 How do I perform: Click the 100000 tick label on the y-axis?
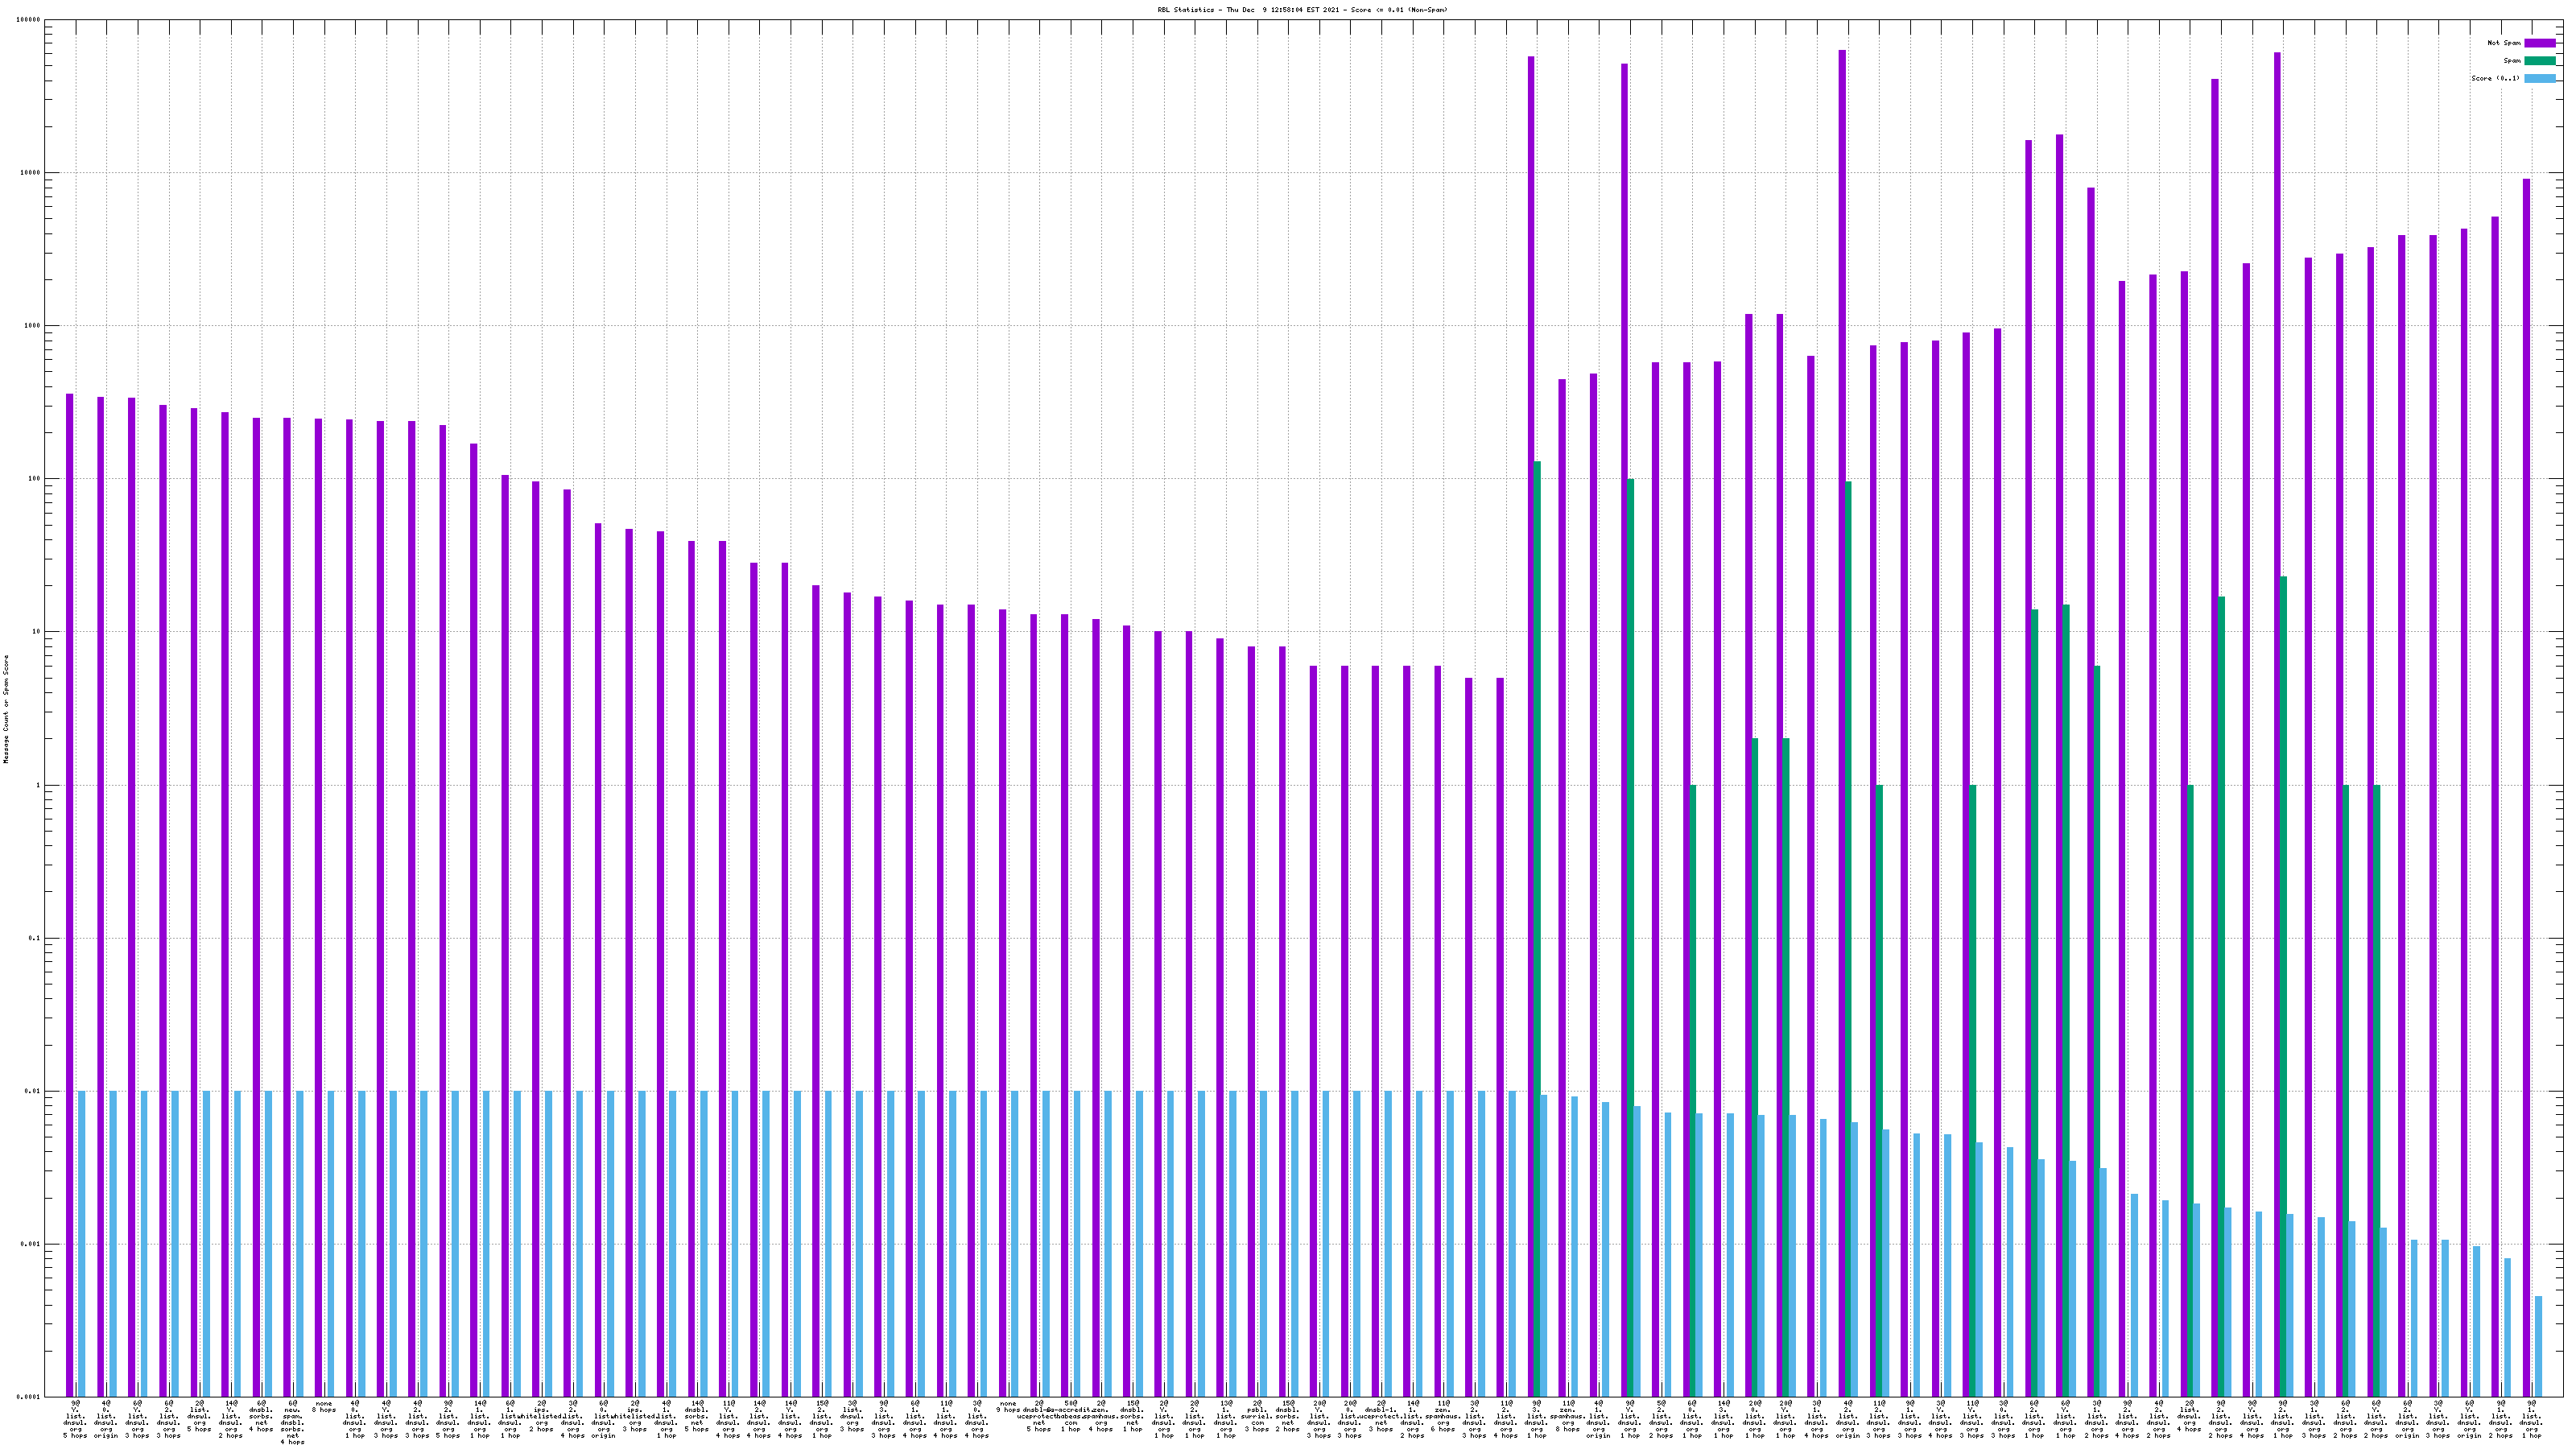(29, 20)
